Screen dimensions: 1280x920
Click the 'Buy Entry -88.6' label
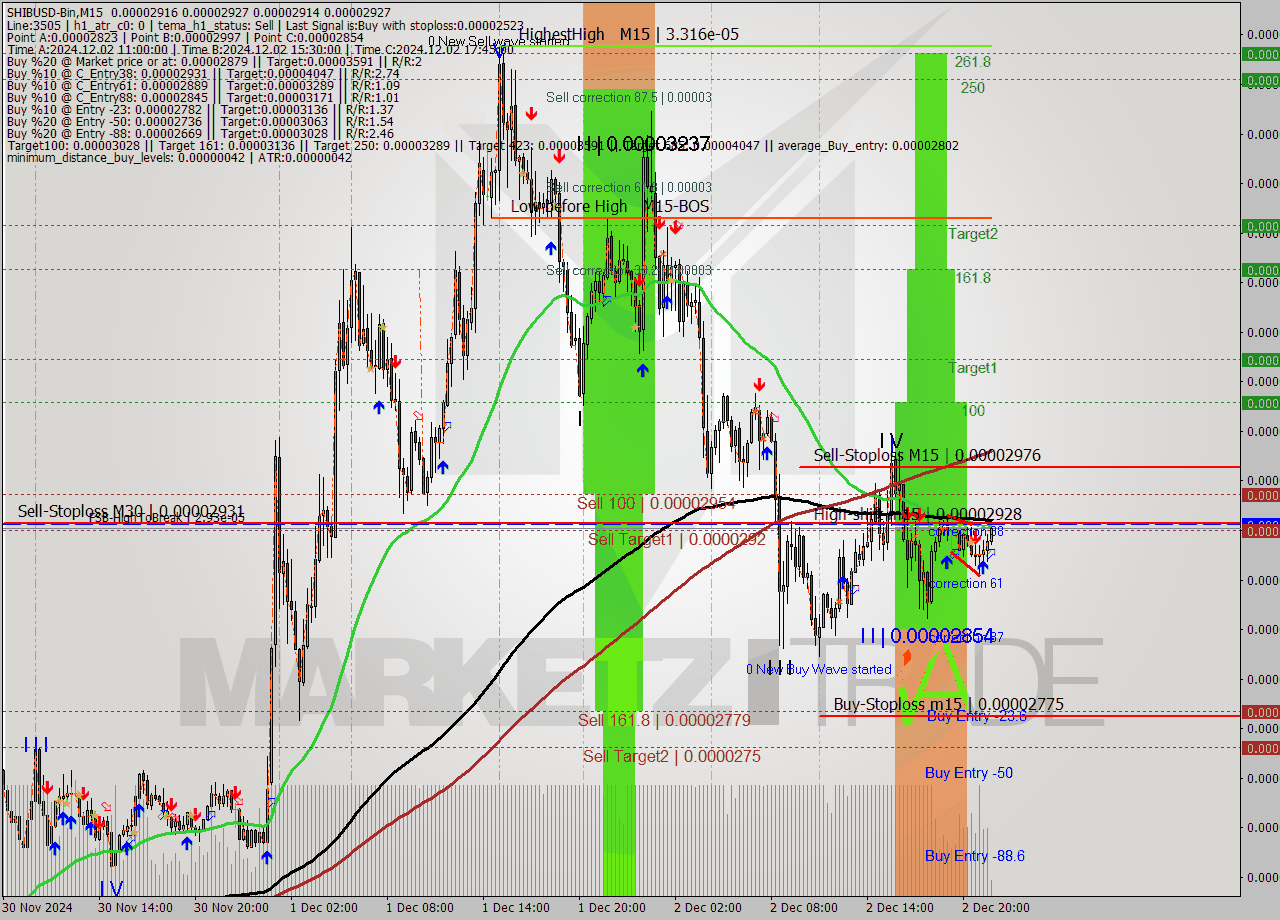point(975,856)
